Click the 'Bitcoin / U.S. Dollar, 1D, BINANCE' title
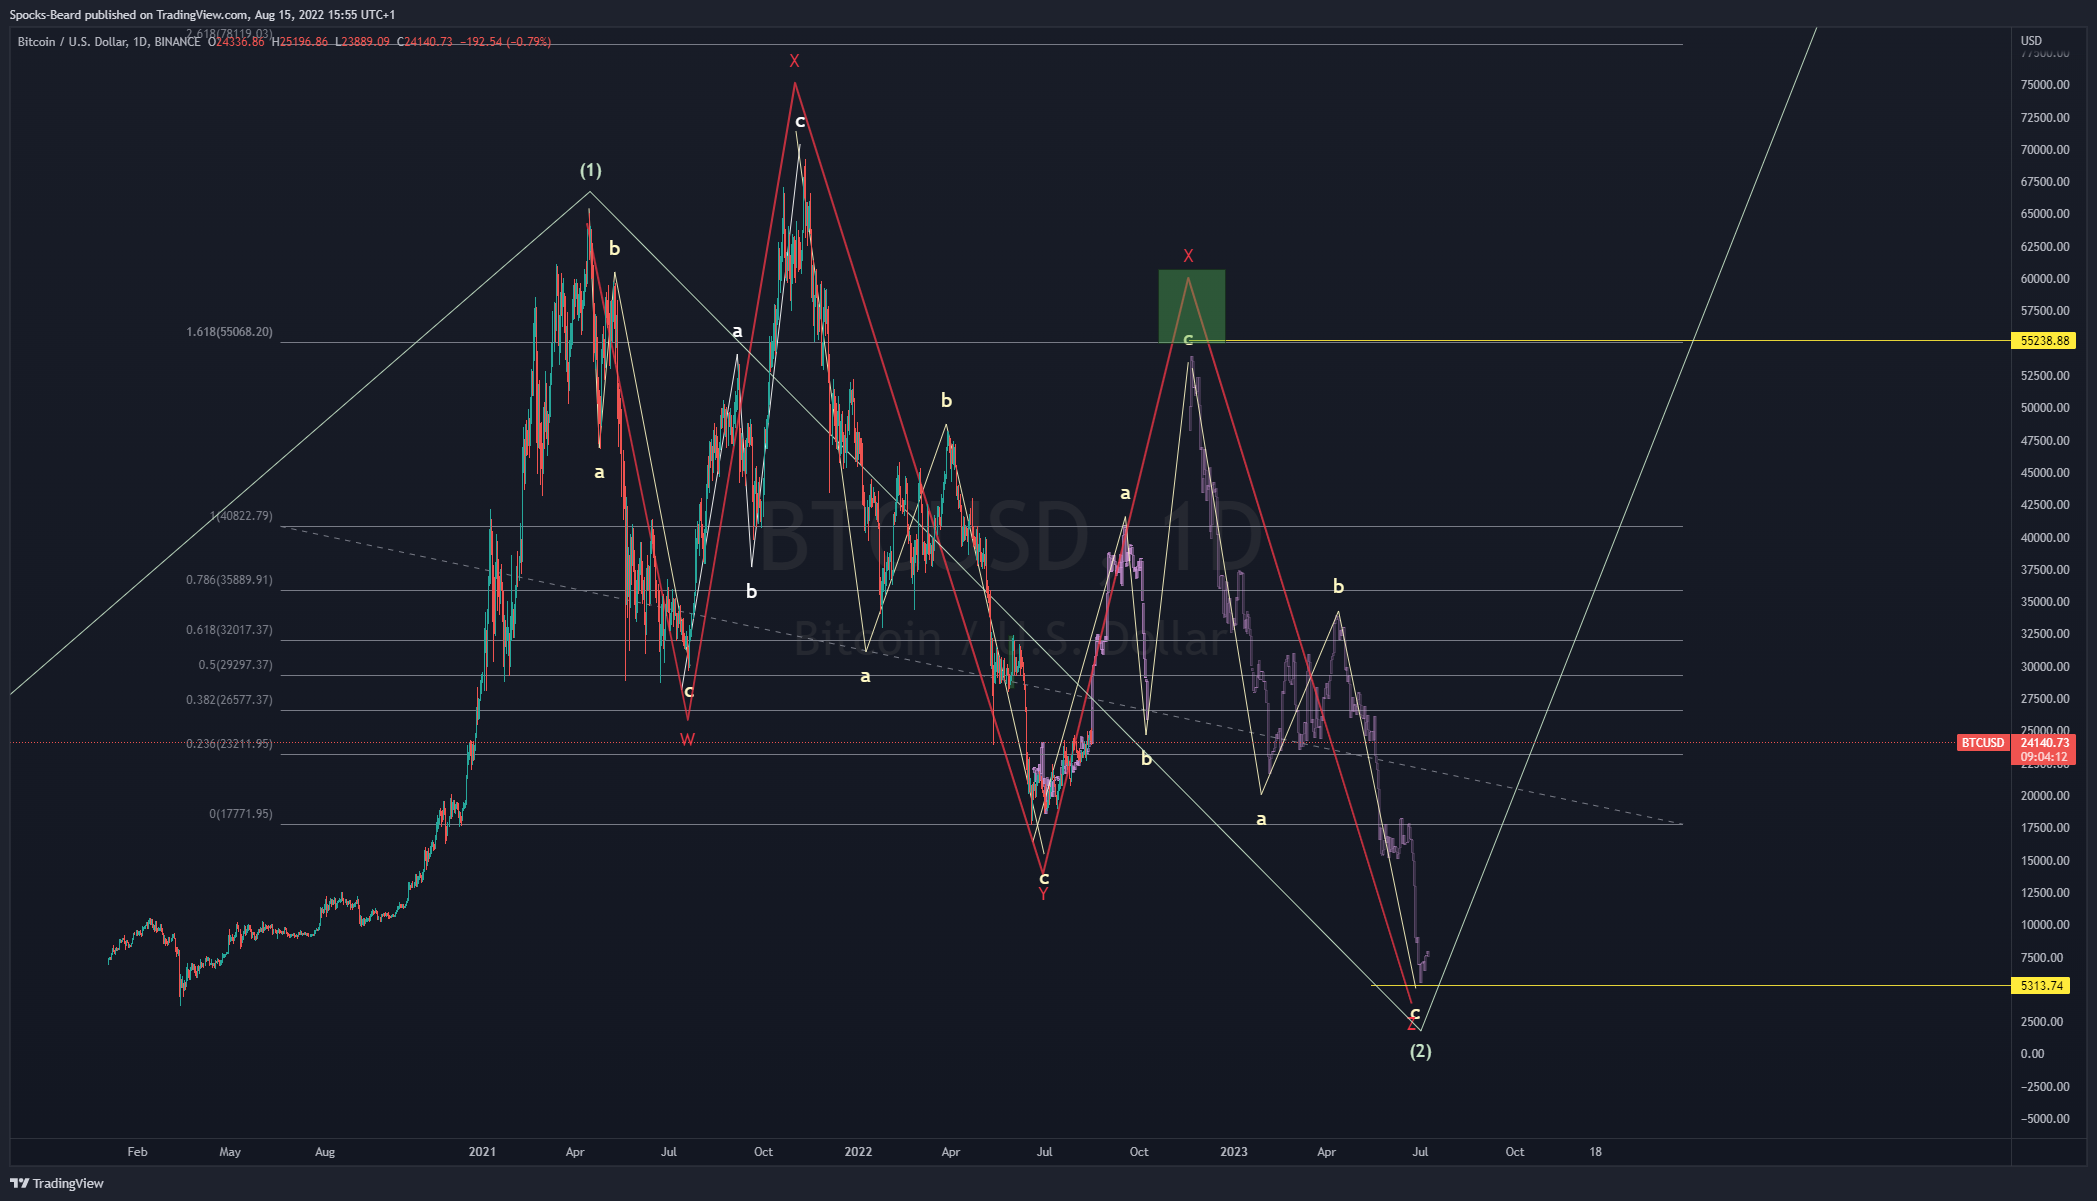This screenshot has width=2097, height=1201. (x=109, y=42)
